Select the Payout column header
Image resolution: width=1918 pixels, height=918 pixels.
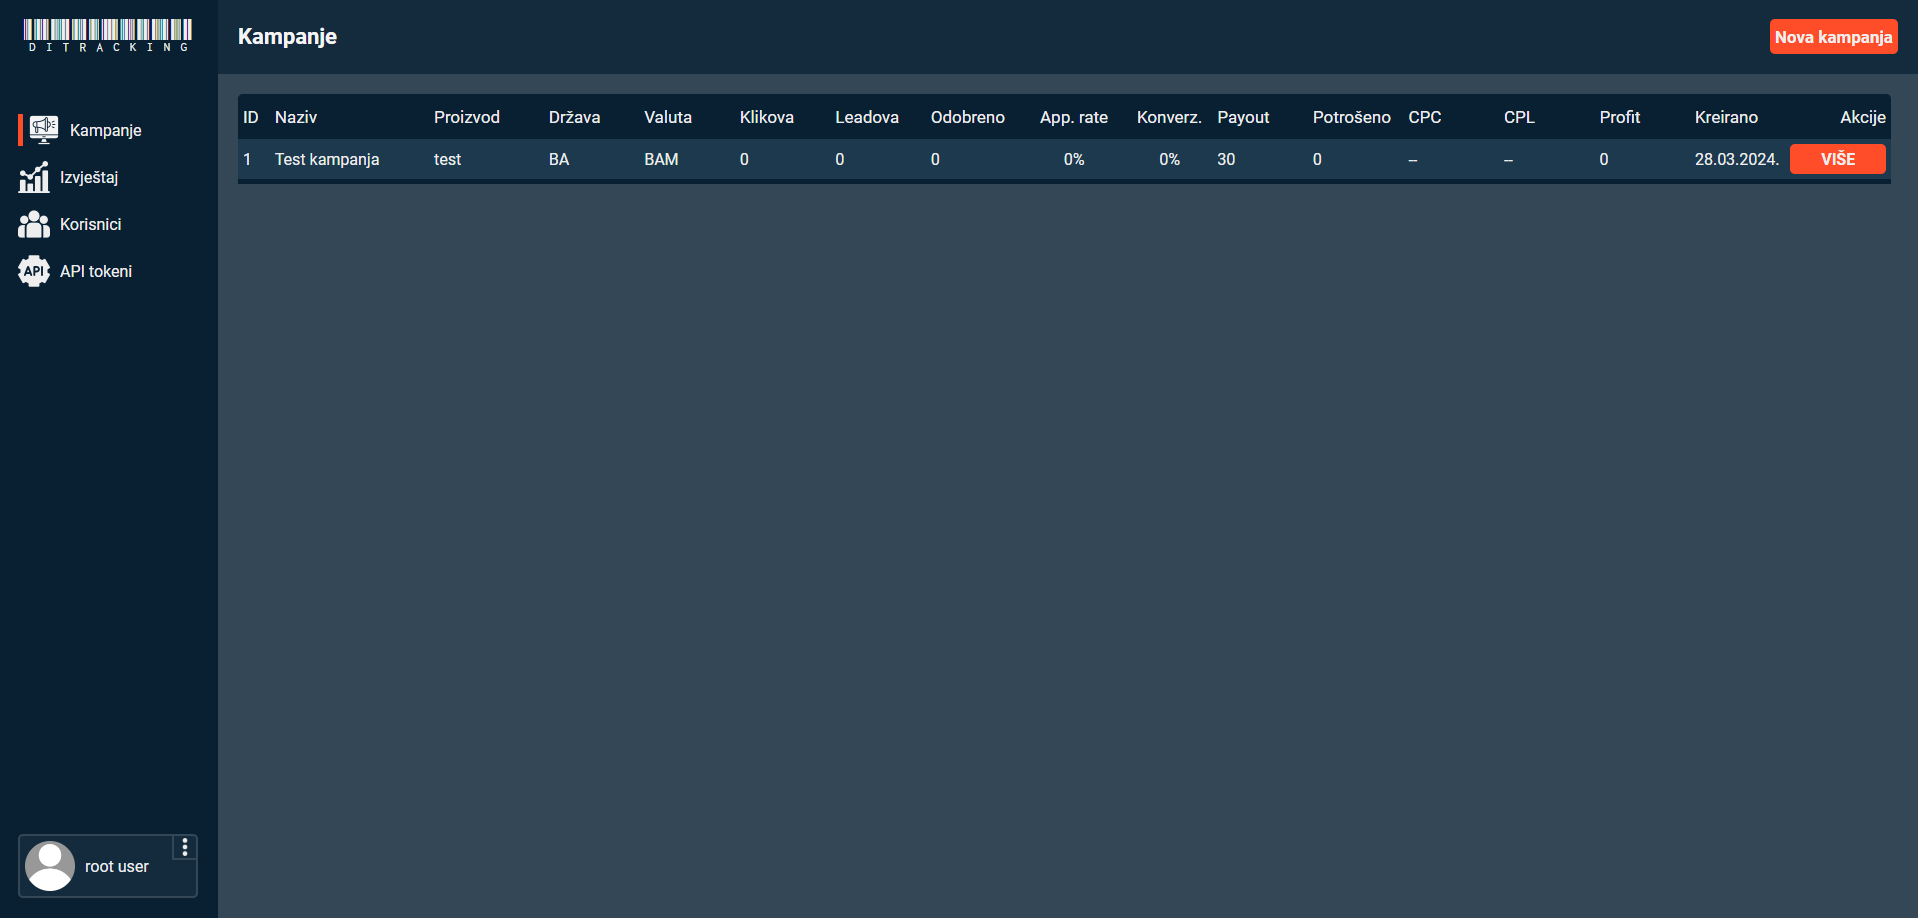click(x=1243, y=117)
